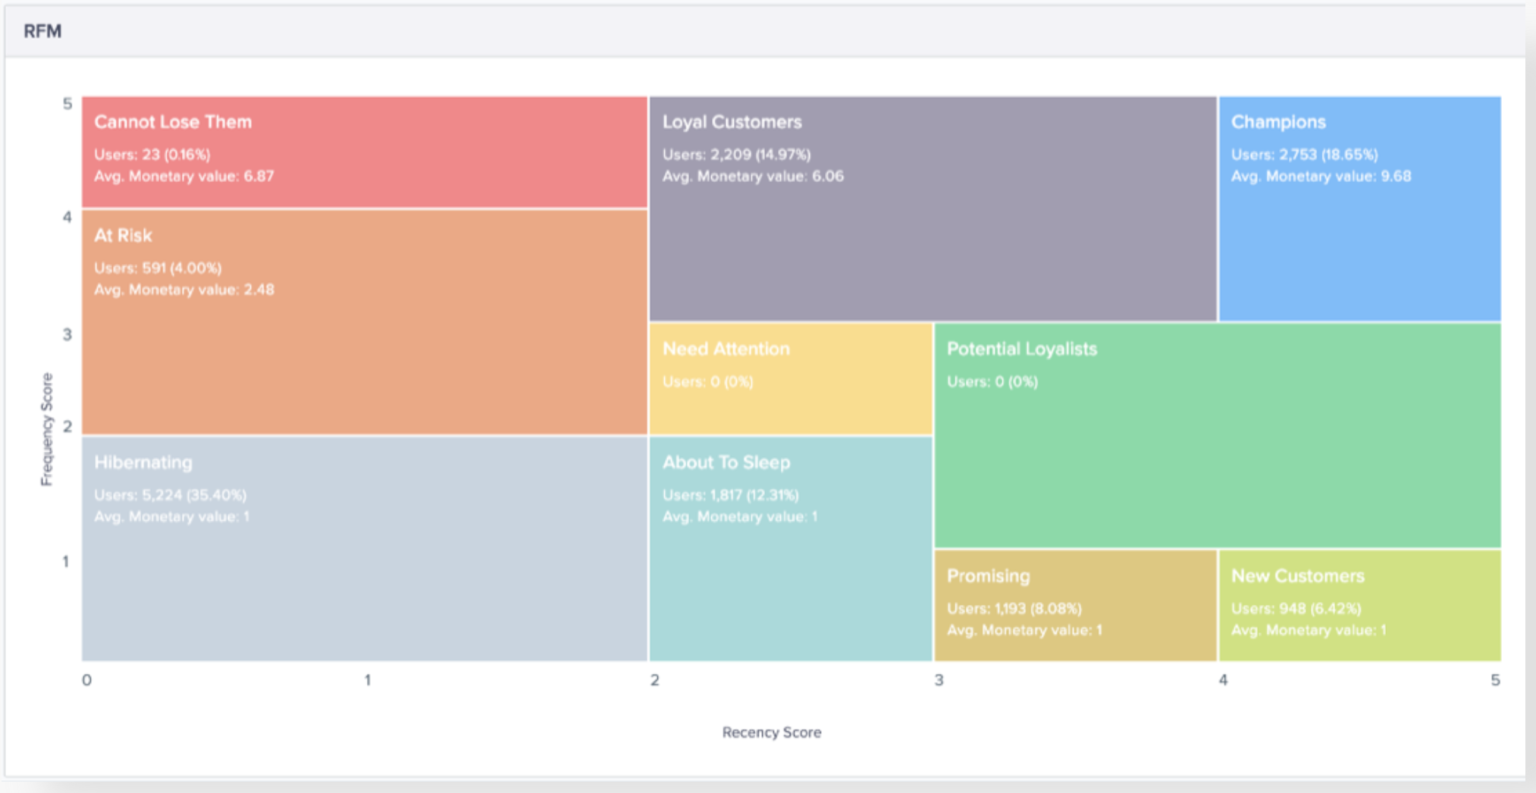Click the RFM panel title
This screenshot has width=1536, height=793.
tap(42, 31)
